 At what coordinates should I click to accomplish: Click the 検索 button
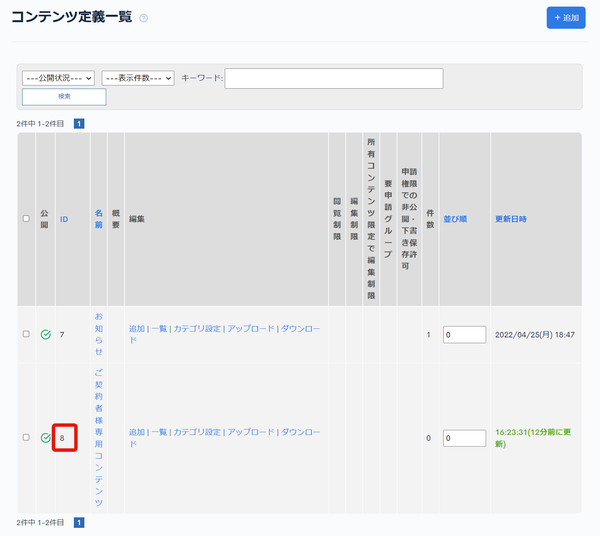pyautogui.click(x=64, y=97)
